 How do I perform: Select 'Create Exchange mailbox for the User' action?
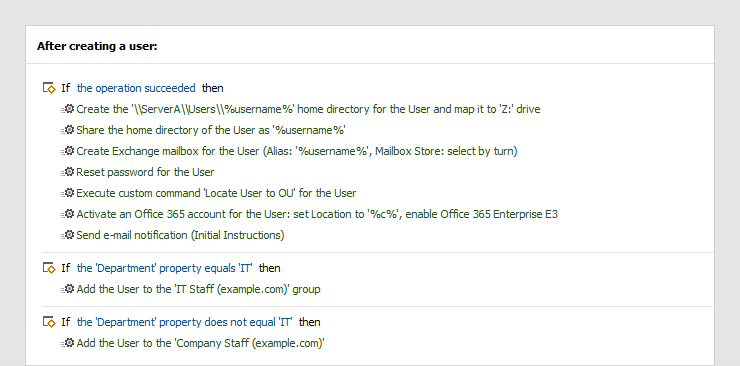pos(297,151)
